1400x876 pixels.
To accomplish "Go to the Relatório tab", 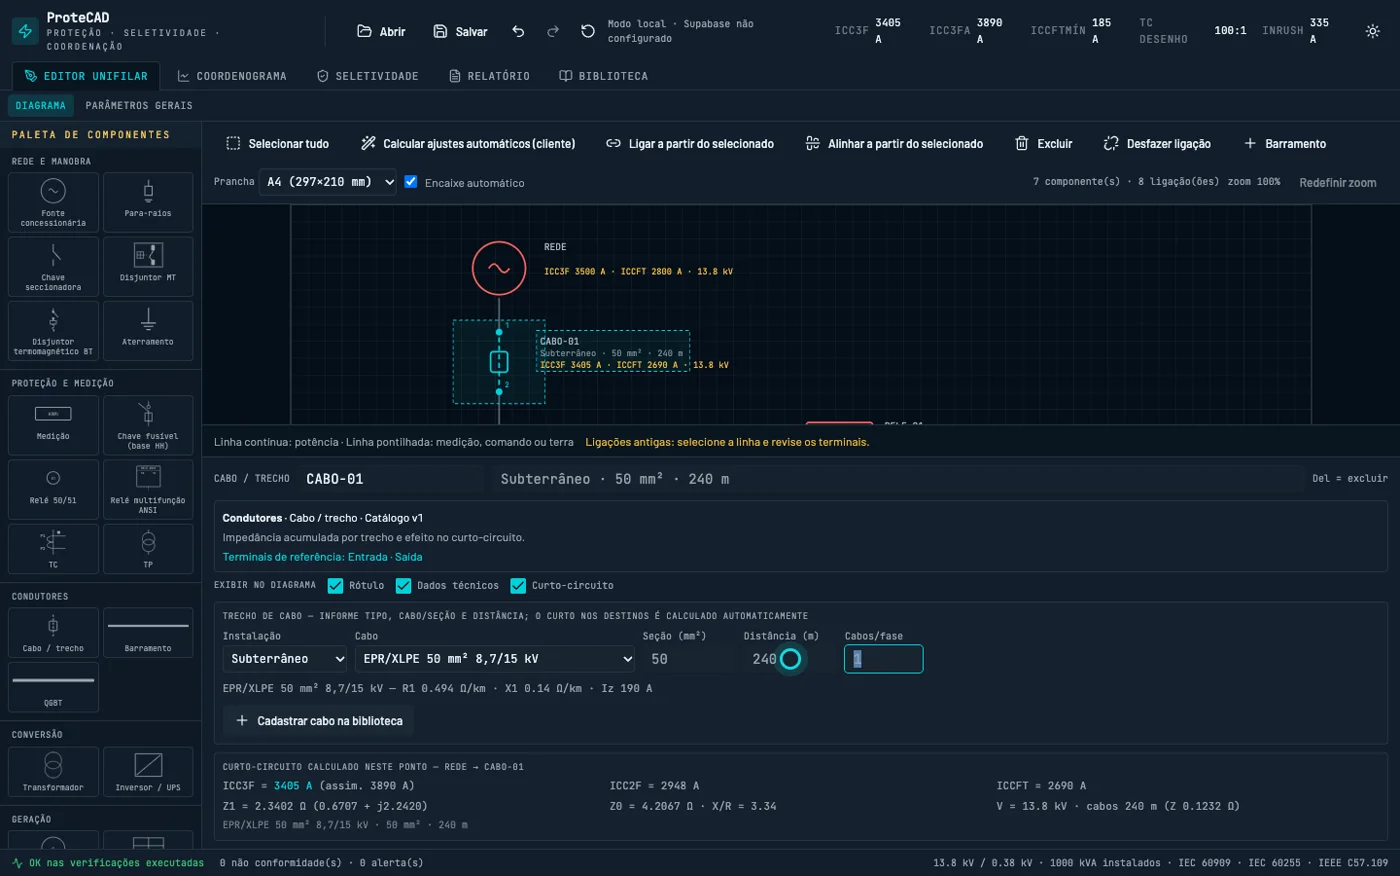I will (x=489, y=76).
